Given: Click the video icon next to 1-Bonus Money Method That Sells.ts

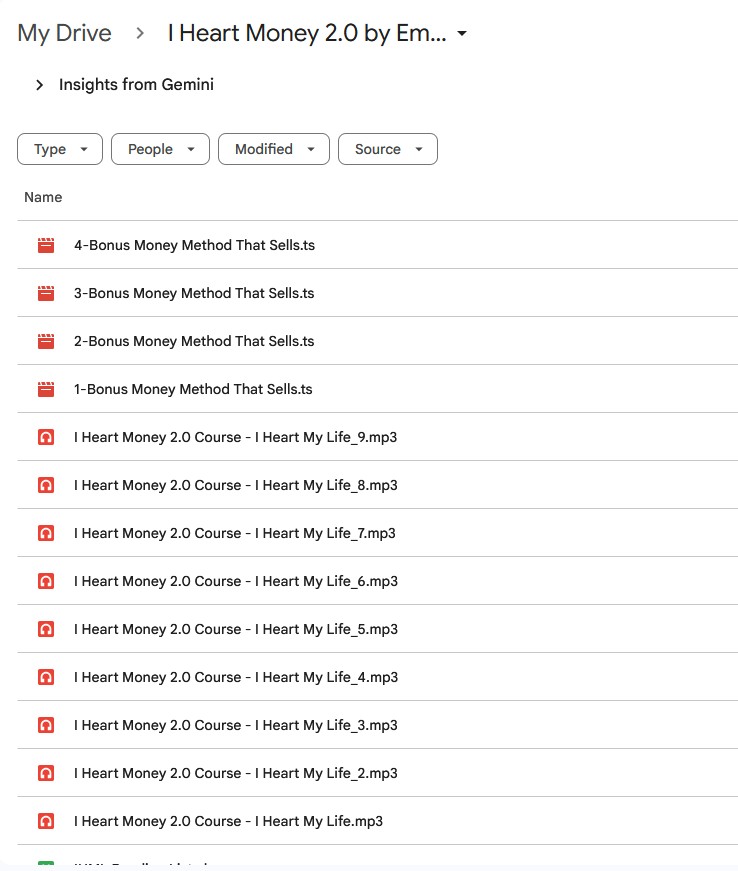Looking at the screenshot, I should [44, 389].
